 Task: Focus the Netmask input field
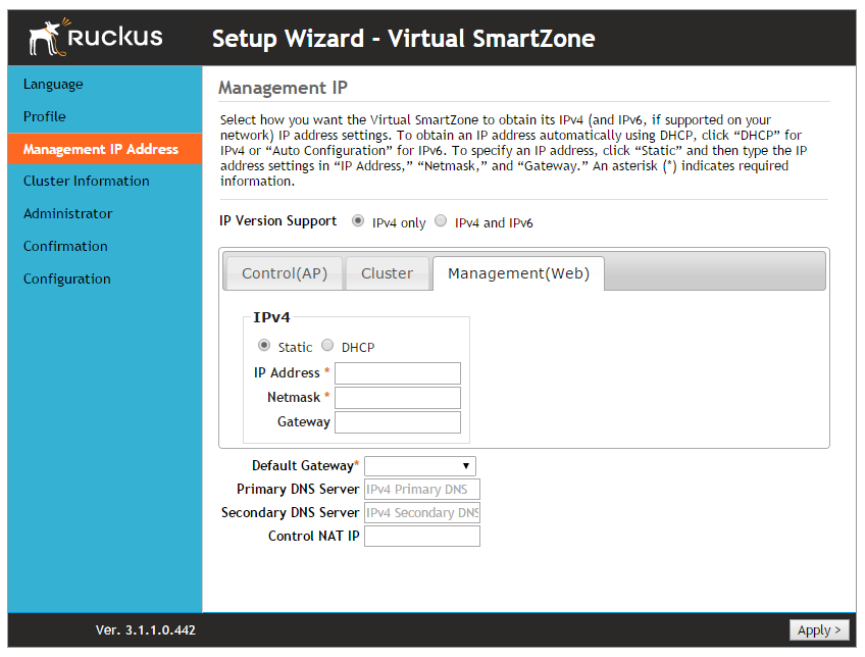pyautogui.click(x=397, y=398)
